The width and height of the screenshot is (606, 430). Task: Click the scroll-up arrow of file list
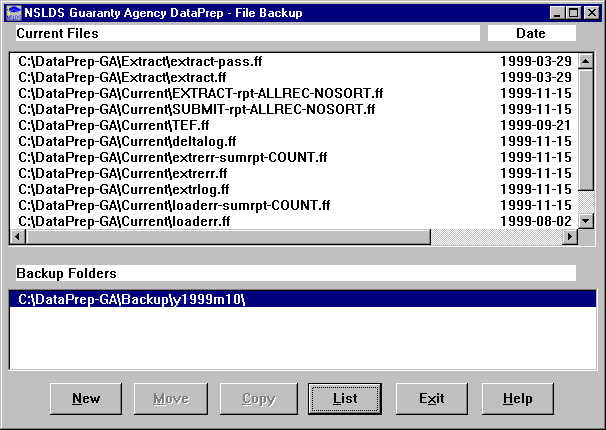tap(586, 61)
